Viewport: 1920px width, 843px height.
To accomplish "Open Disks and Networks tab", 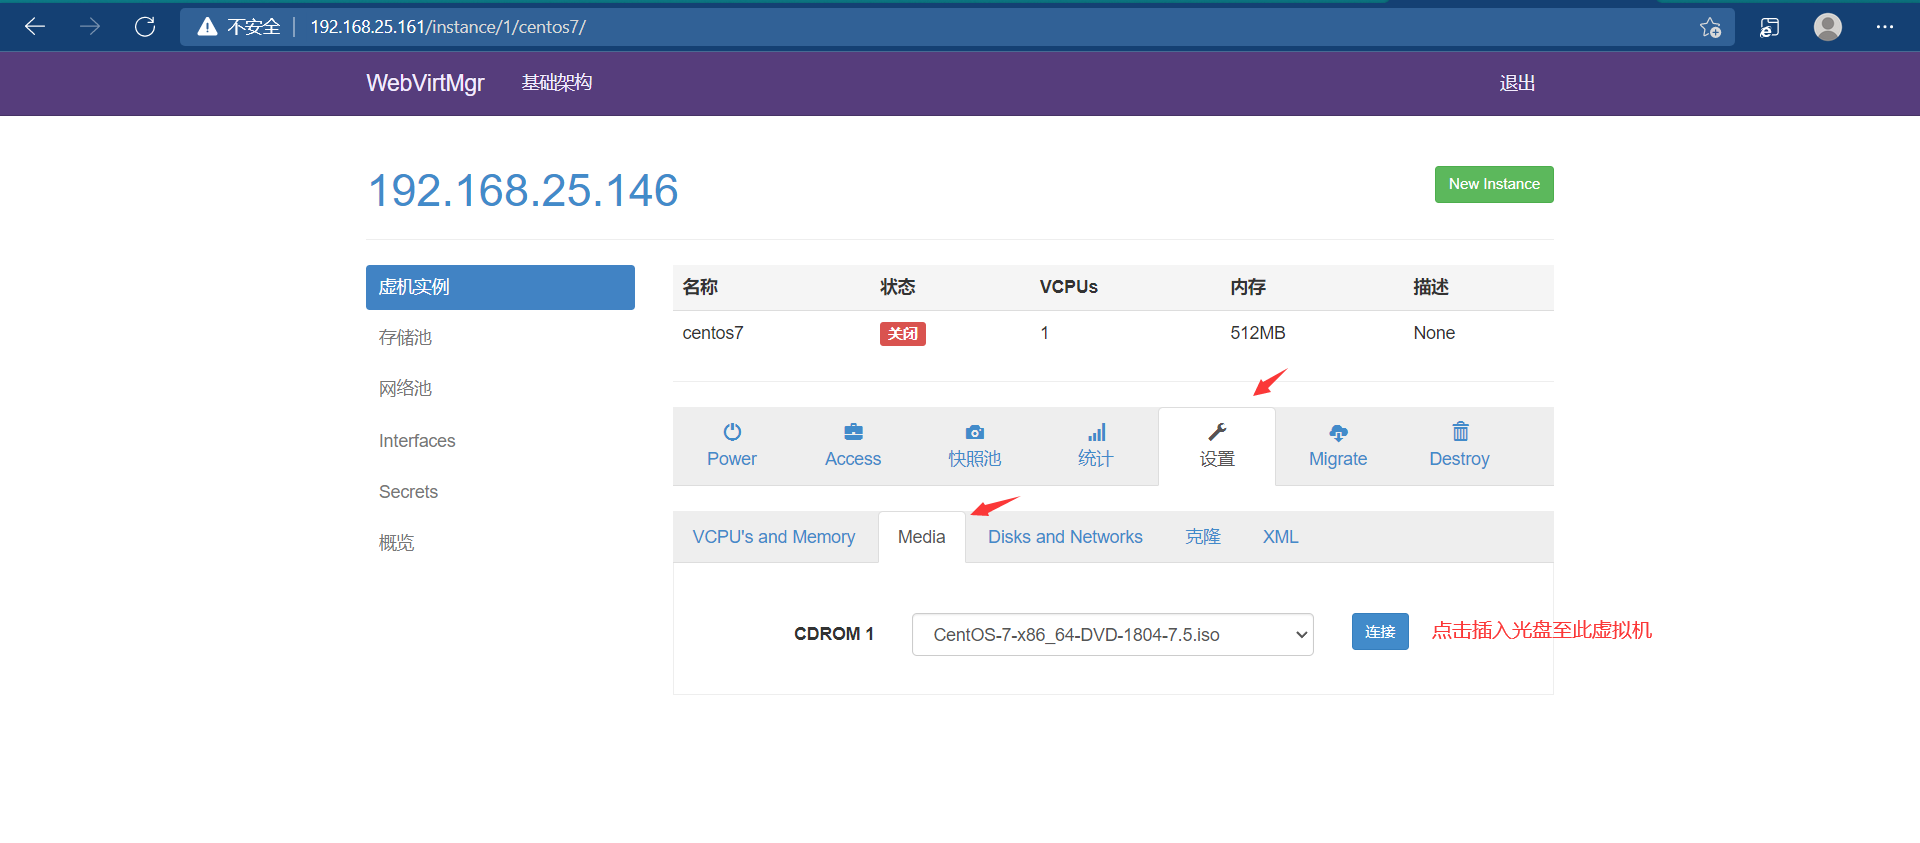I will click(x=1065, y=537).
